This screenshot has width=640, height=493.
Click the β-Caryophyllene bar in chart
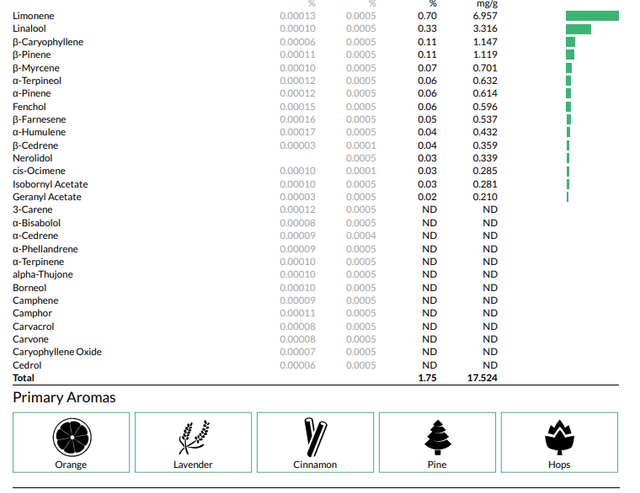pos(570,42)
